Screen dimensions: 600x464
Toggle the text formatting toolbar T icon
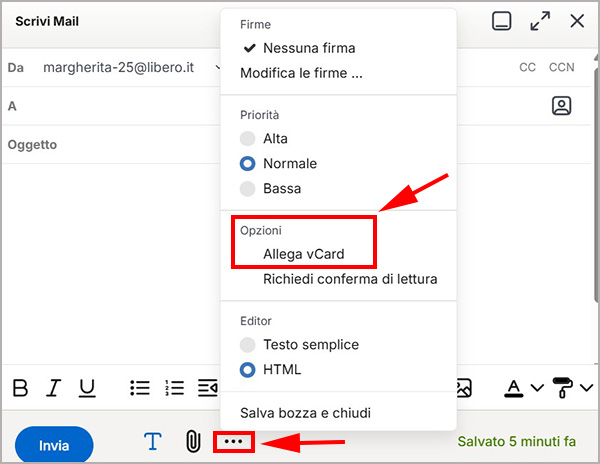click(x=153, y=442)
